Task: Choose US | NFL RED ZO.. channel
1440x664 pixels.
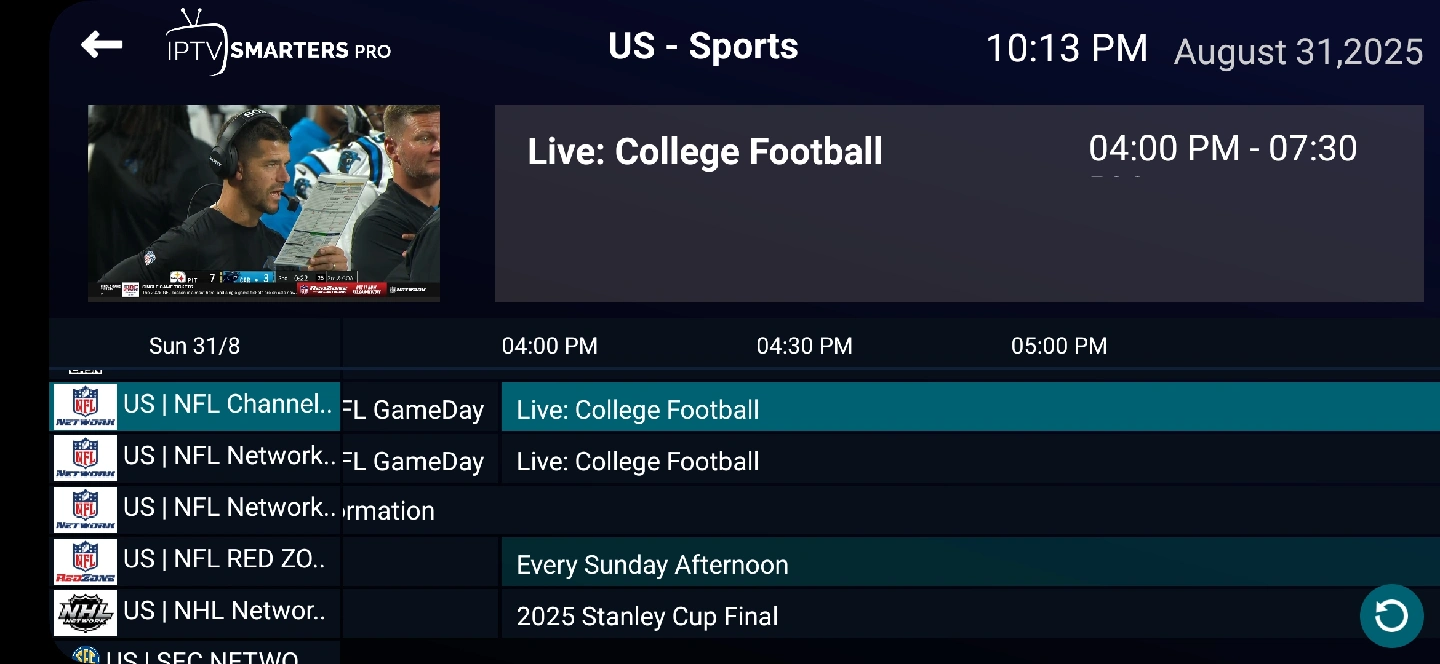Action: tap(226, 559)
